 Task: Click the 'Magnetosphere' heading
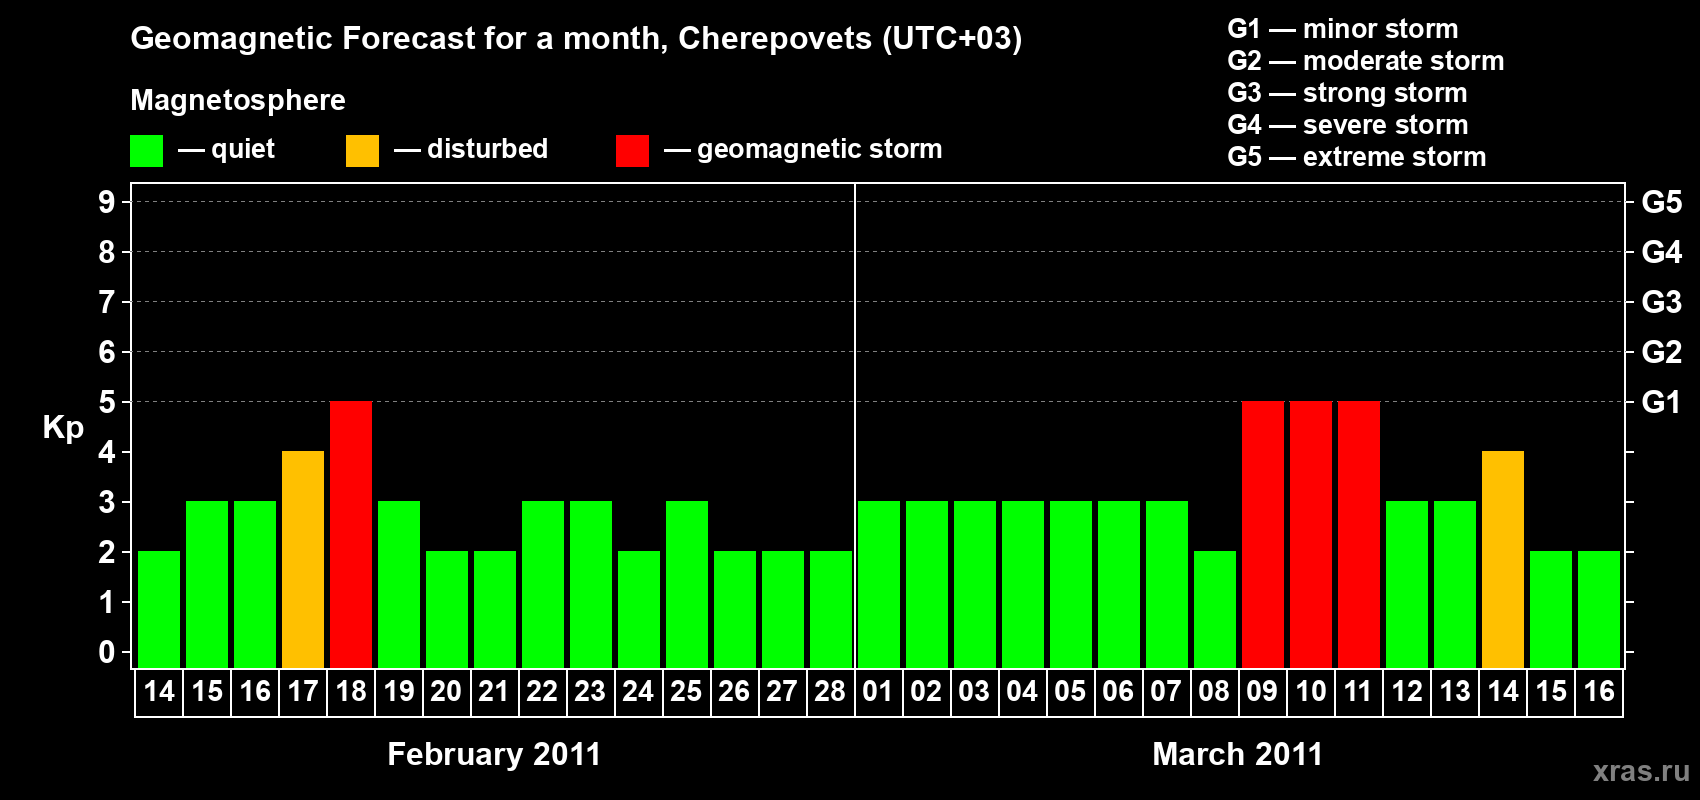[x=238, y=100]
